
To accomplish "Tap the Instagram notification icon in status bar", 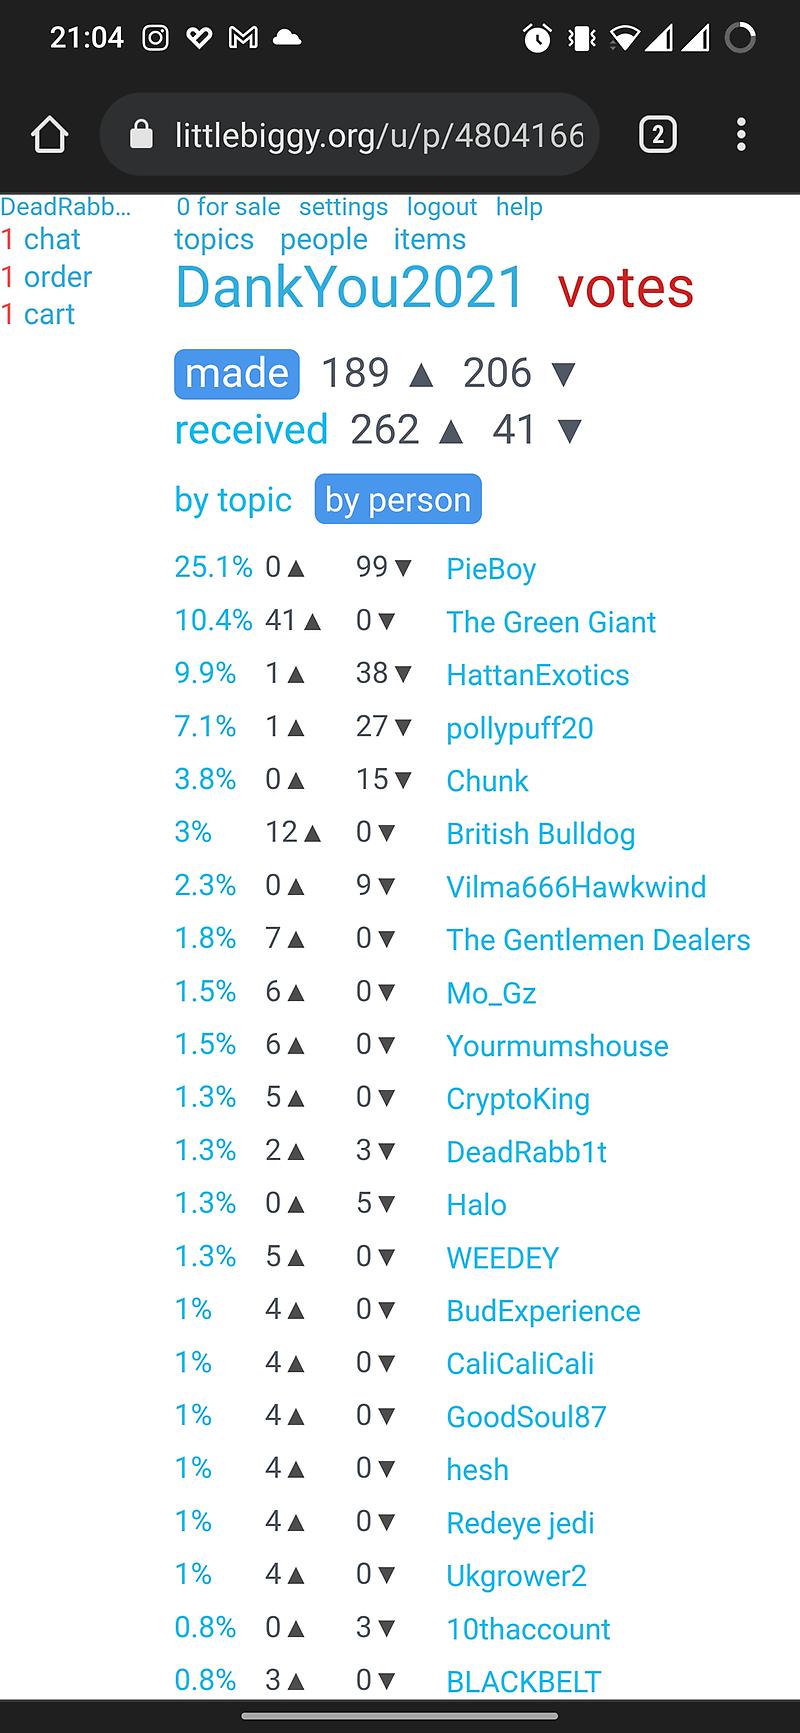I will [155, 38].
